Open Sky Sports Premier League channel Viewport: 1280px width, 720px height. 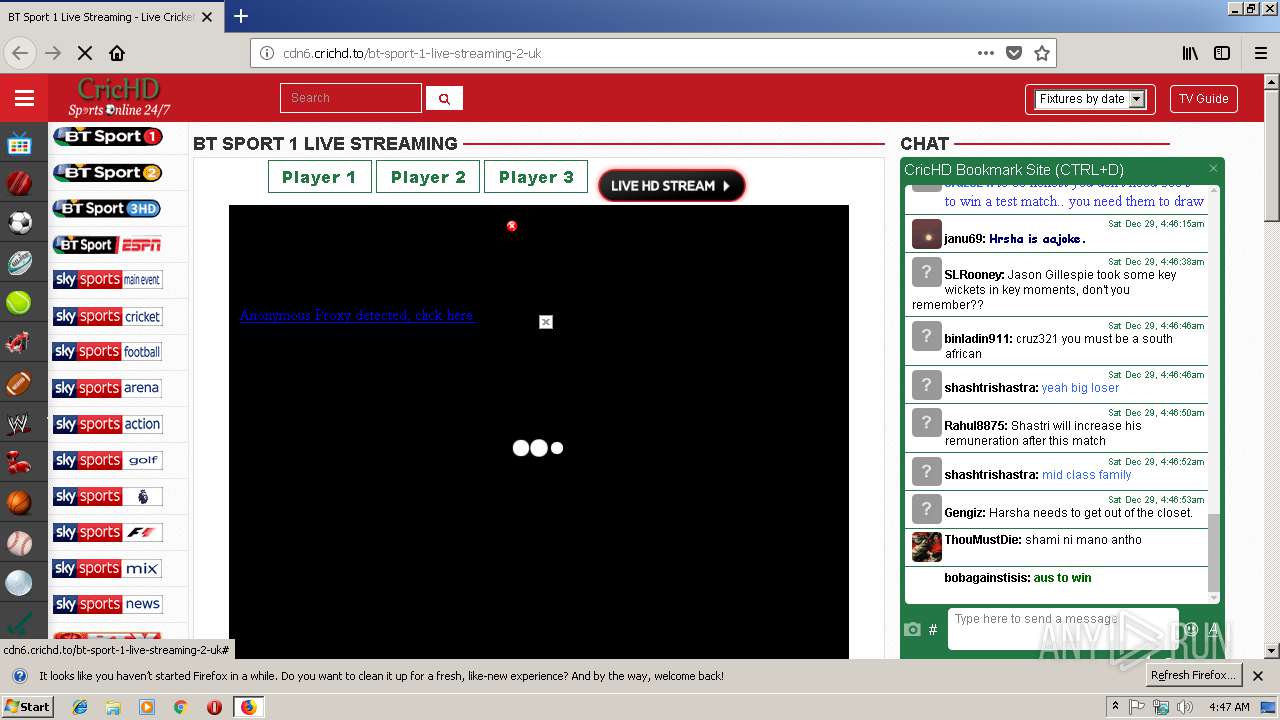point(107,496)
